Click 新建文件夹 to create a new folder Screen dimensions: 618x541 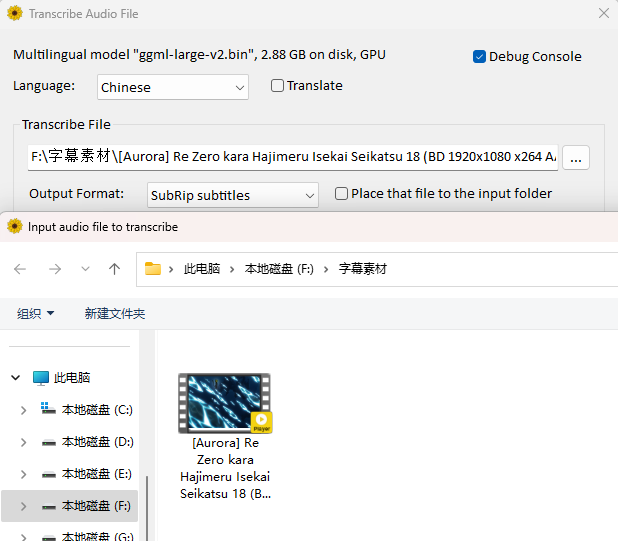(x=115, y=314)
